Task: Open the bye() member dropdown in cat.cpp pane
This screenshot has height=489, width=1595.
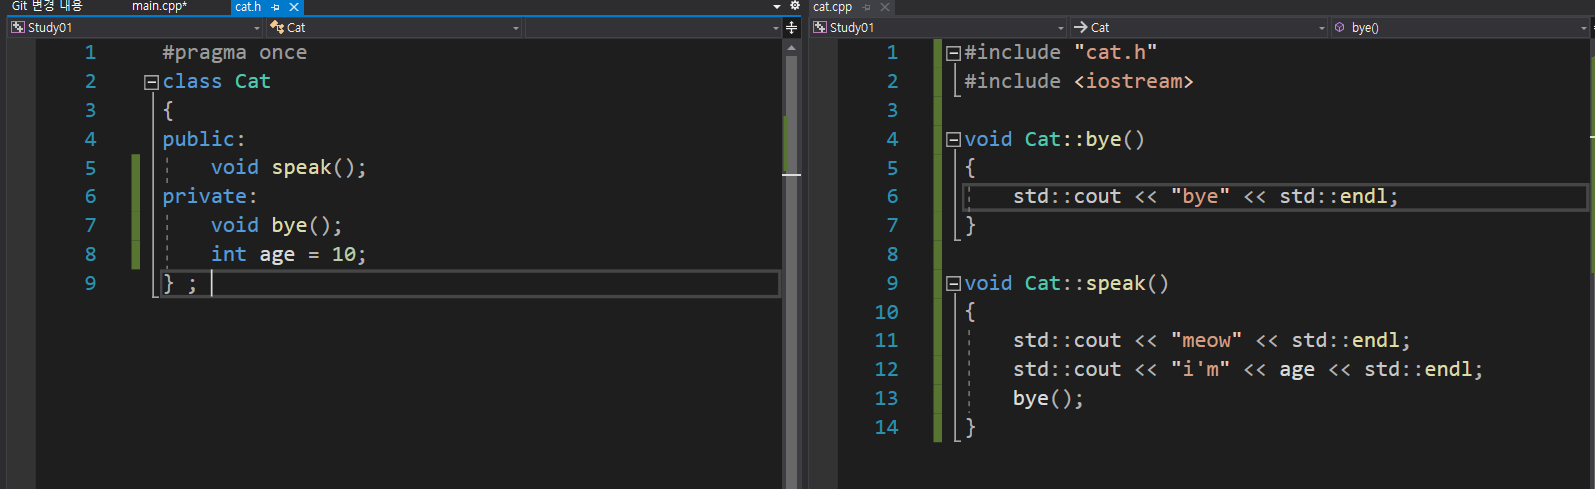Action: 1460,28
